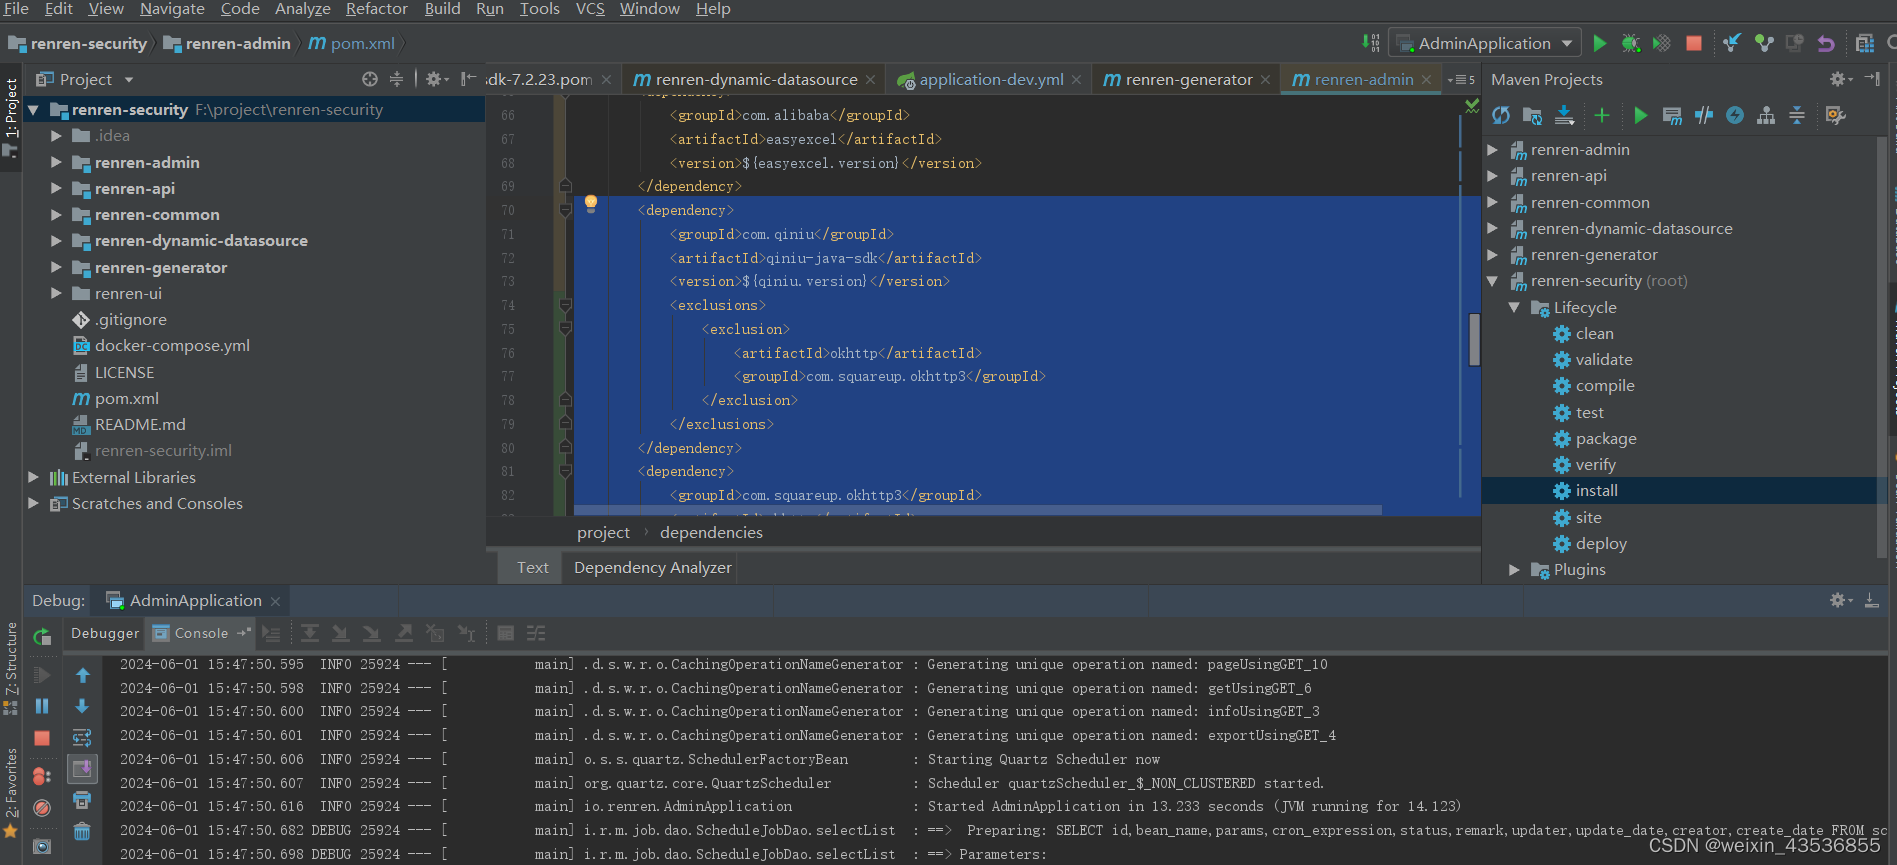This screenshot has height=865, width=1897.
Task: Stop AdminApplication with the top-toolbar Stop button
Action: tap(1694, 43)
